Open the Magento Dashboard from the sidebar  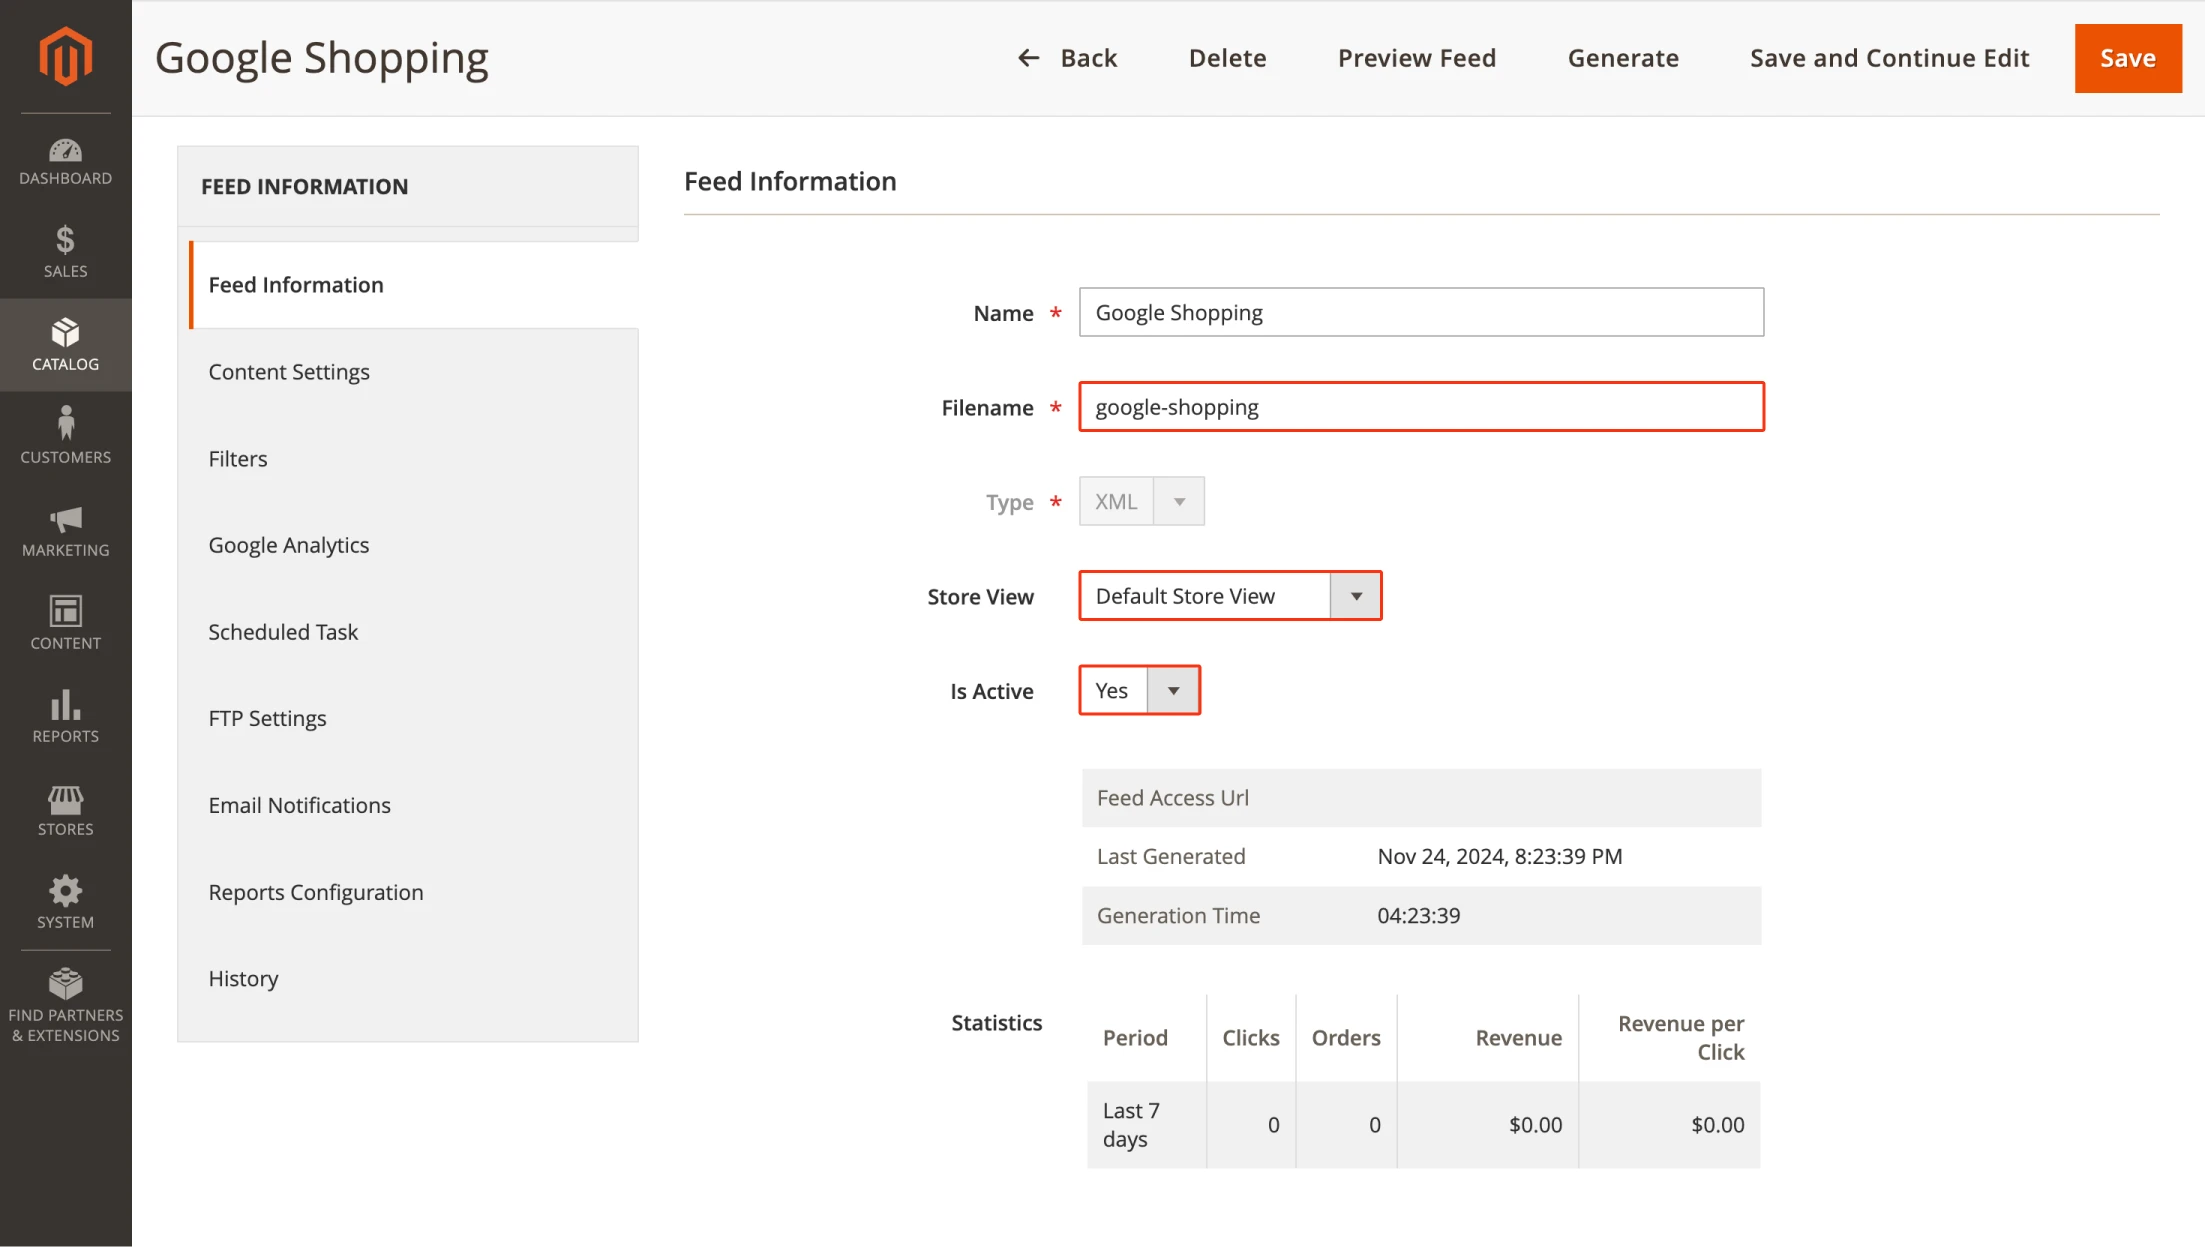tap(65, 160)
